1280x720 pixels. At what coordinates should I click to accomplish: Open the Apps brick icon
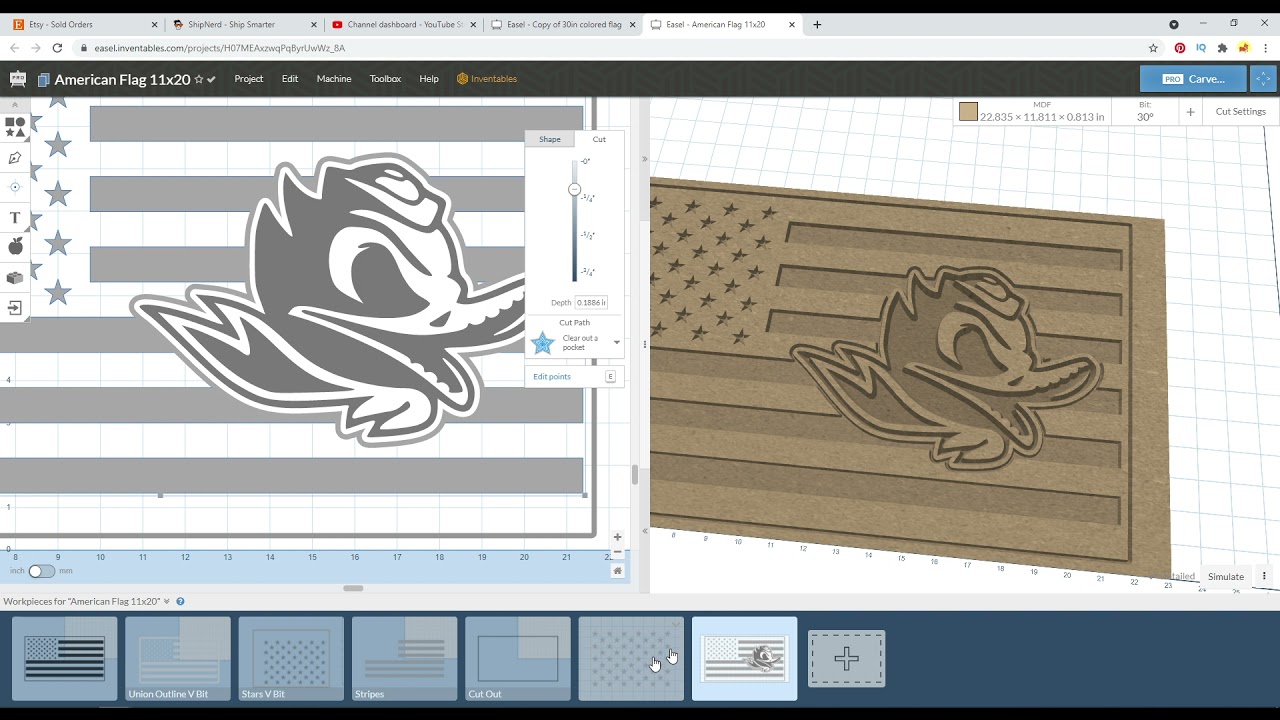pyautogui.click(x=15, y=277)
